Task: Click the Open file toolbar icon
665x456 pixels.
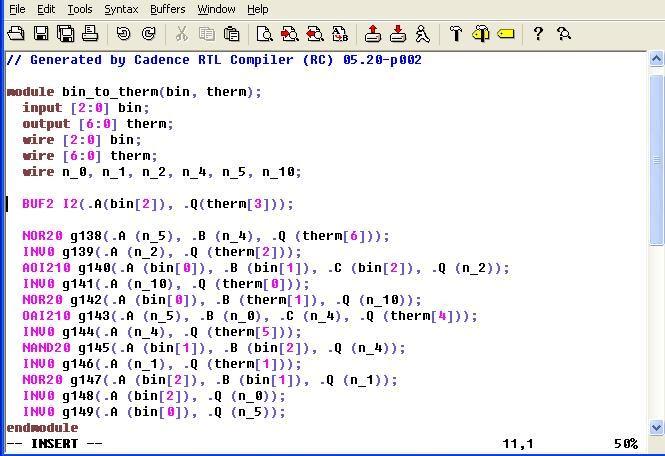Action: [16, 34]
